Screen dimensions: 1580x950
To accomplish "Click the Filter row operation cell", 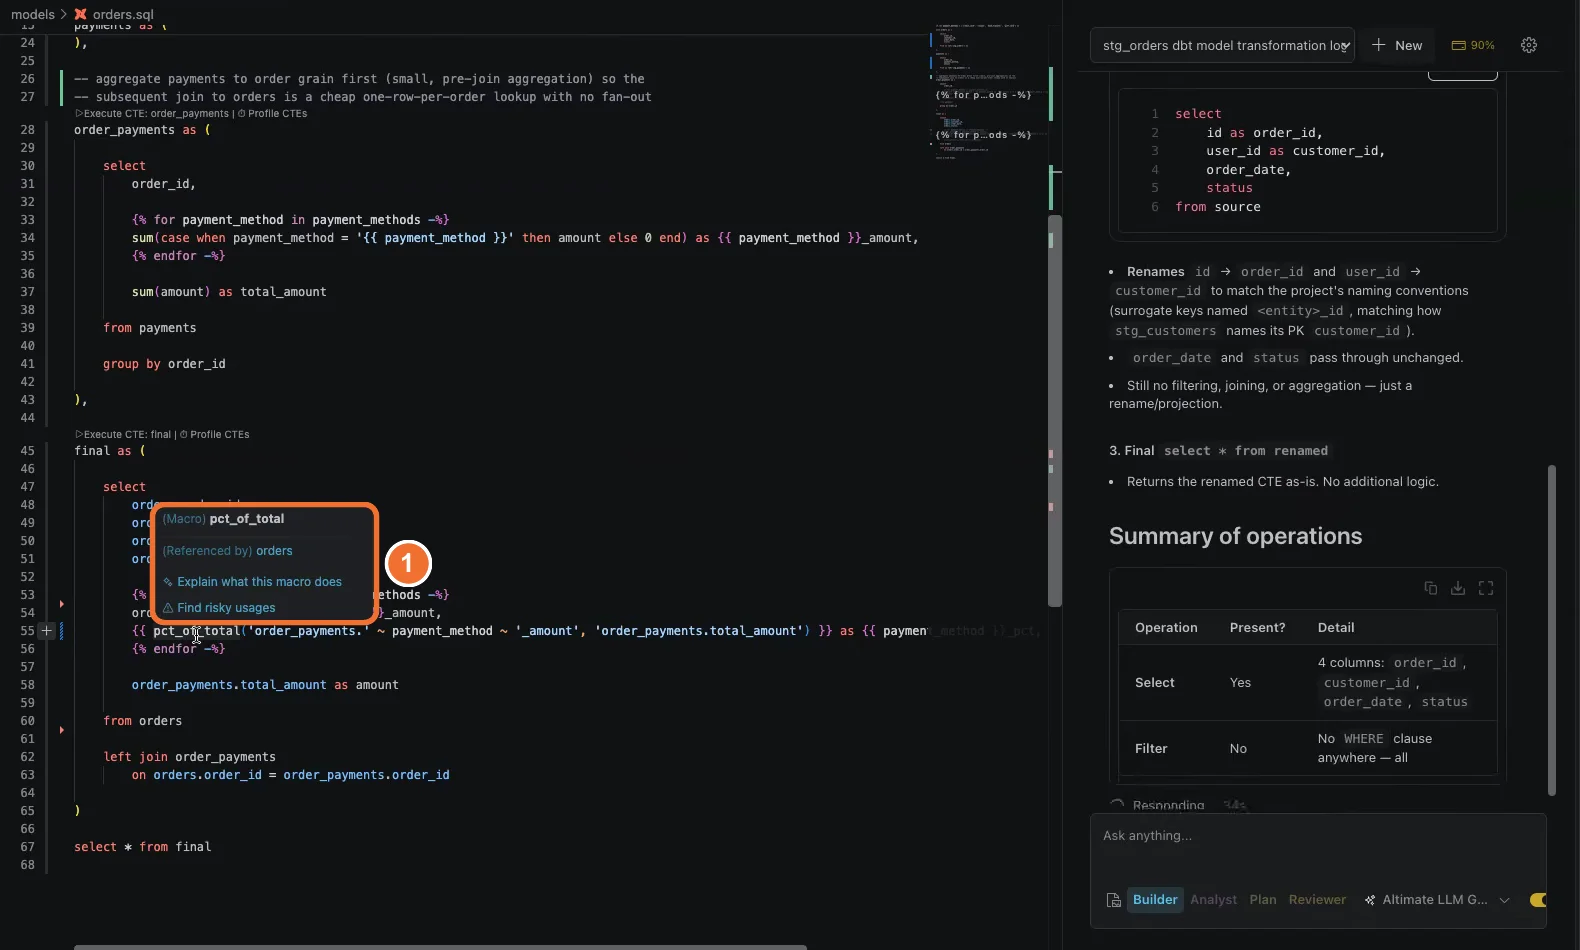I will click(1151, 748).
